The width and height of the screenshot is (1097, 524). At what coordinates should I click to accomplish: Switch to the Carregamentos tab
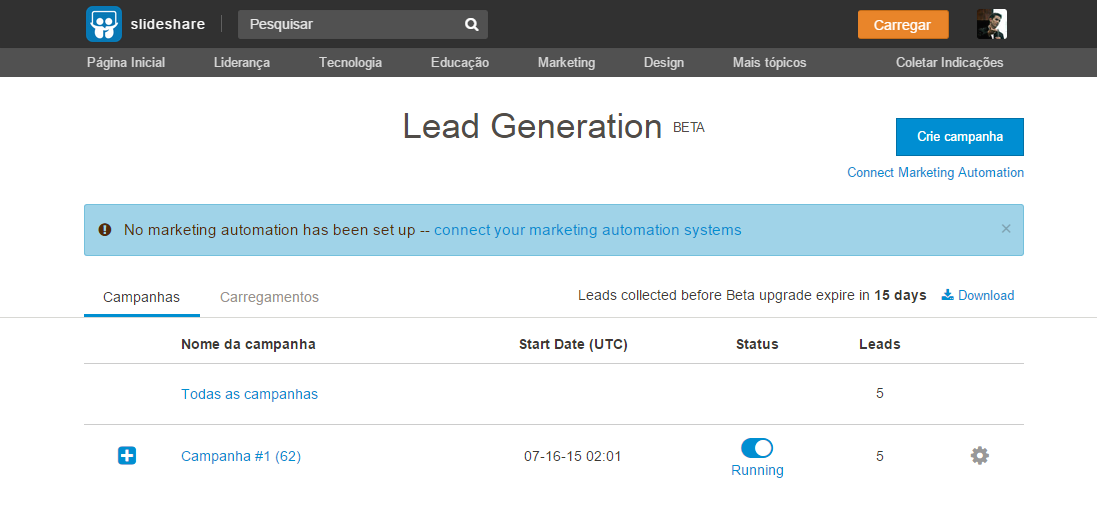269,297
